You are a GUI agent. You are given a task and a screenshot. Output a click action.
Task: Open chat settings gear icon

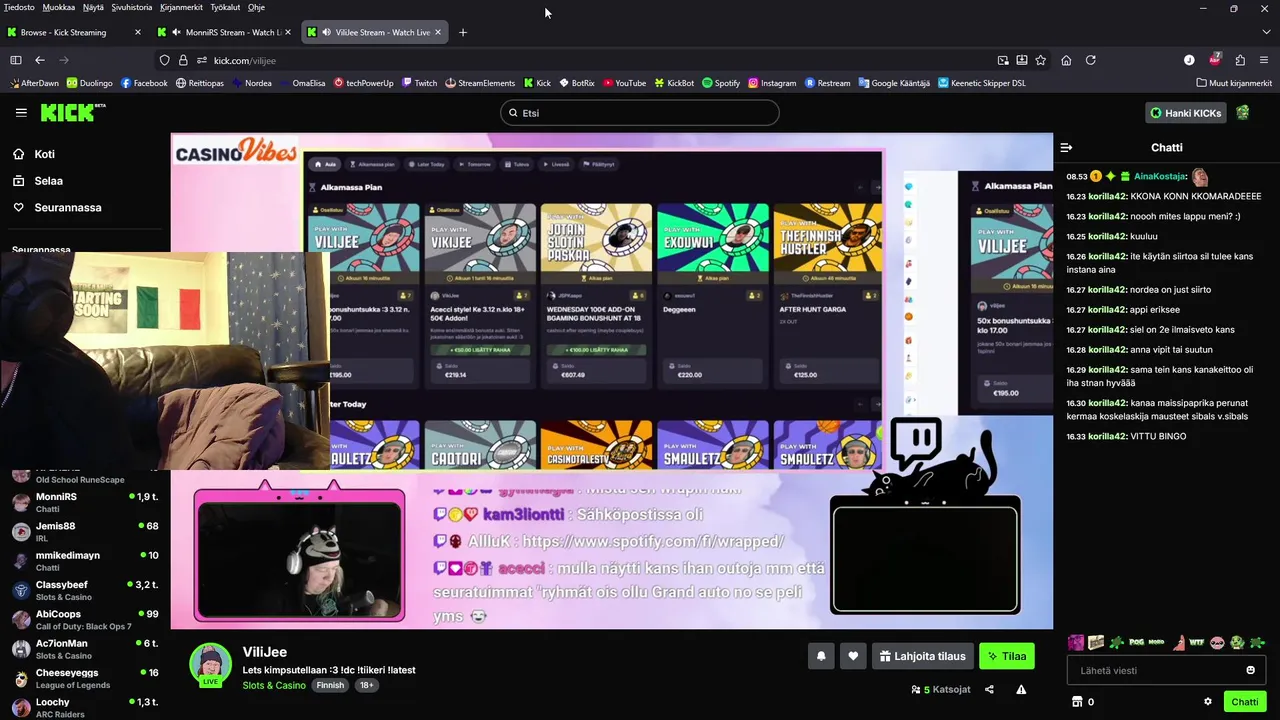coord(1208,702)
